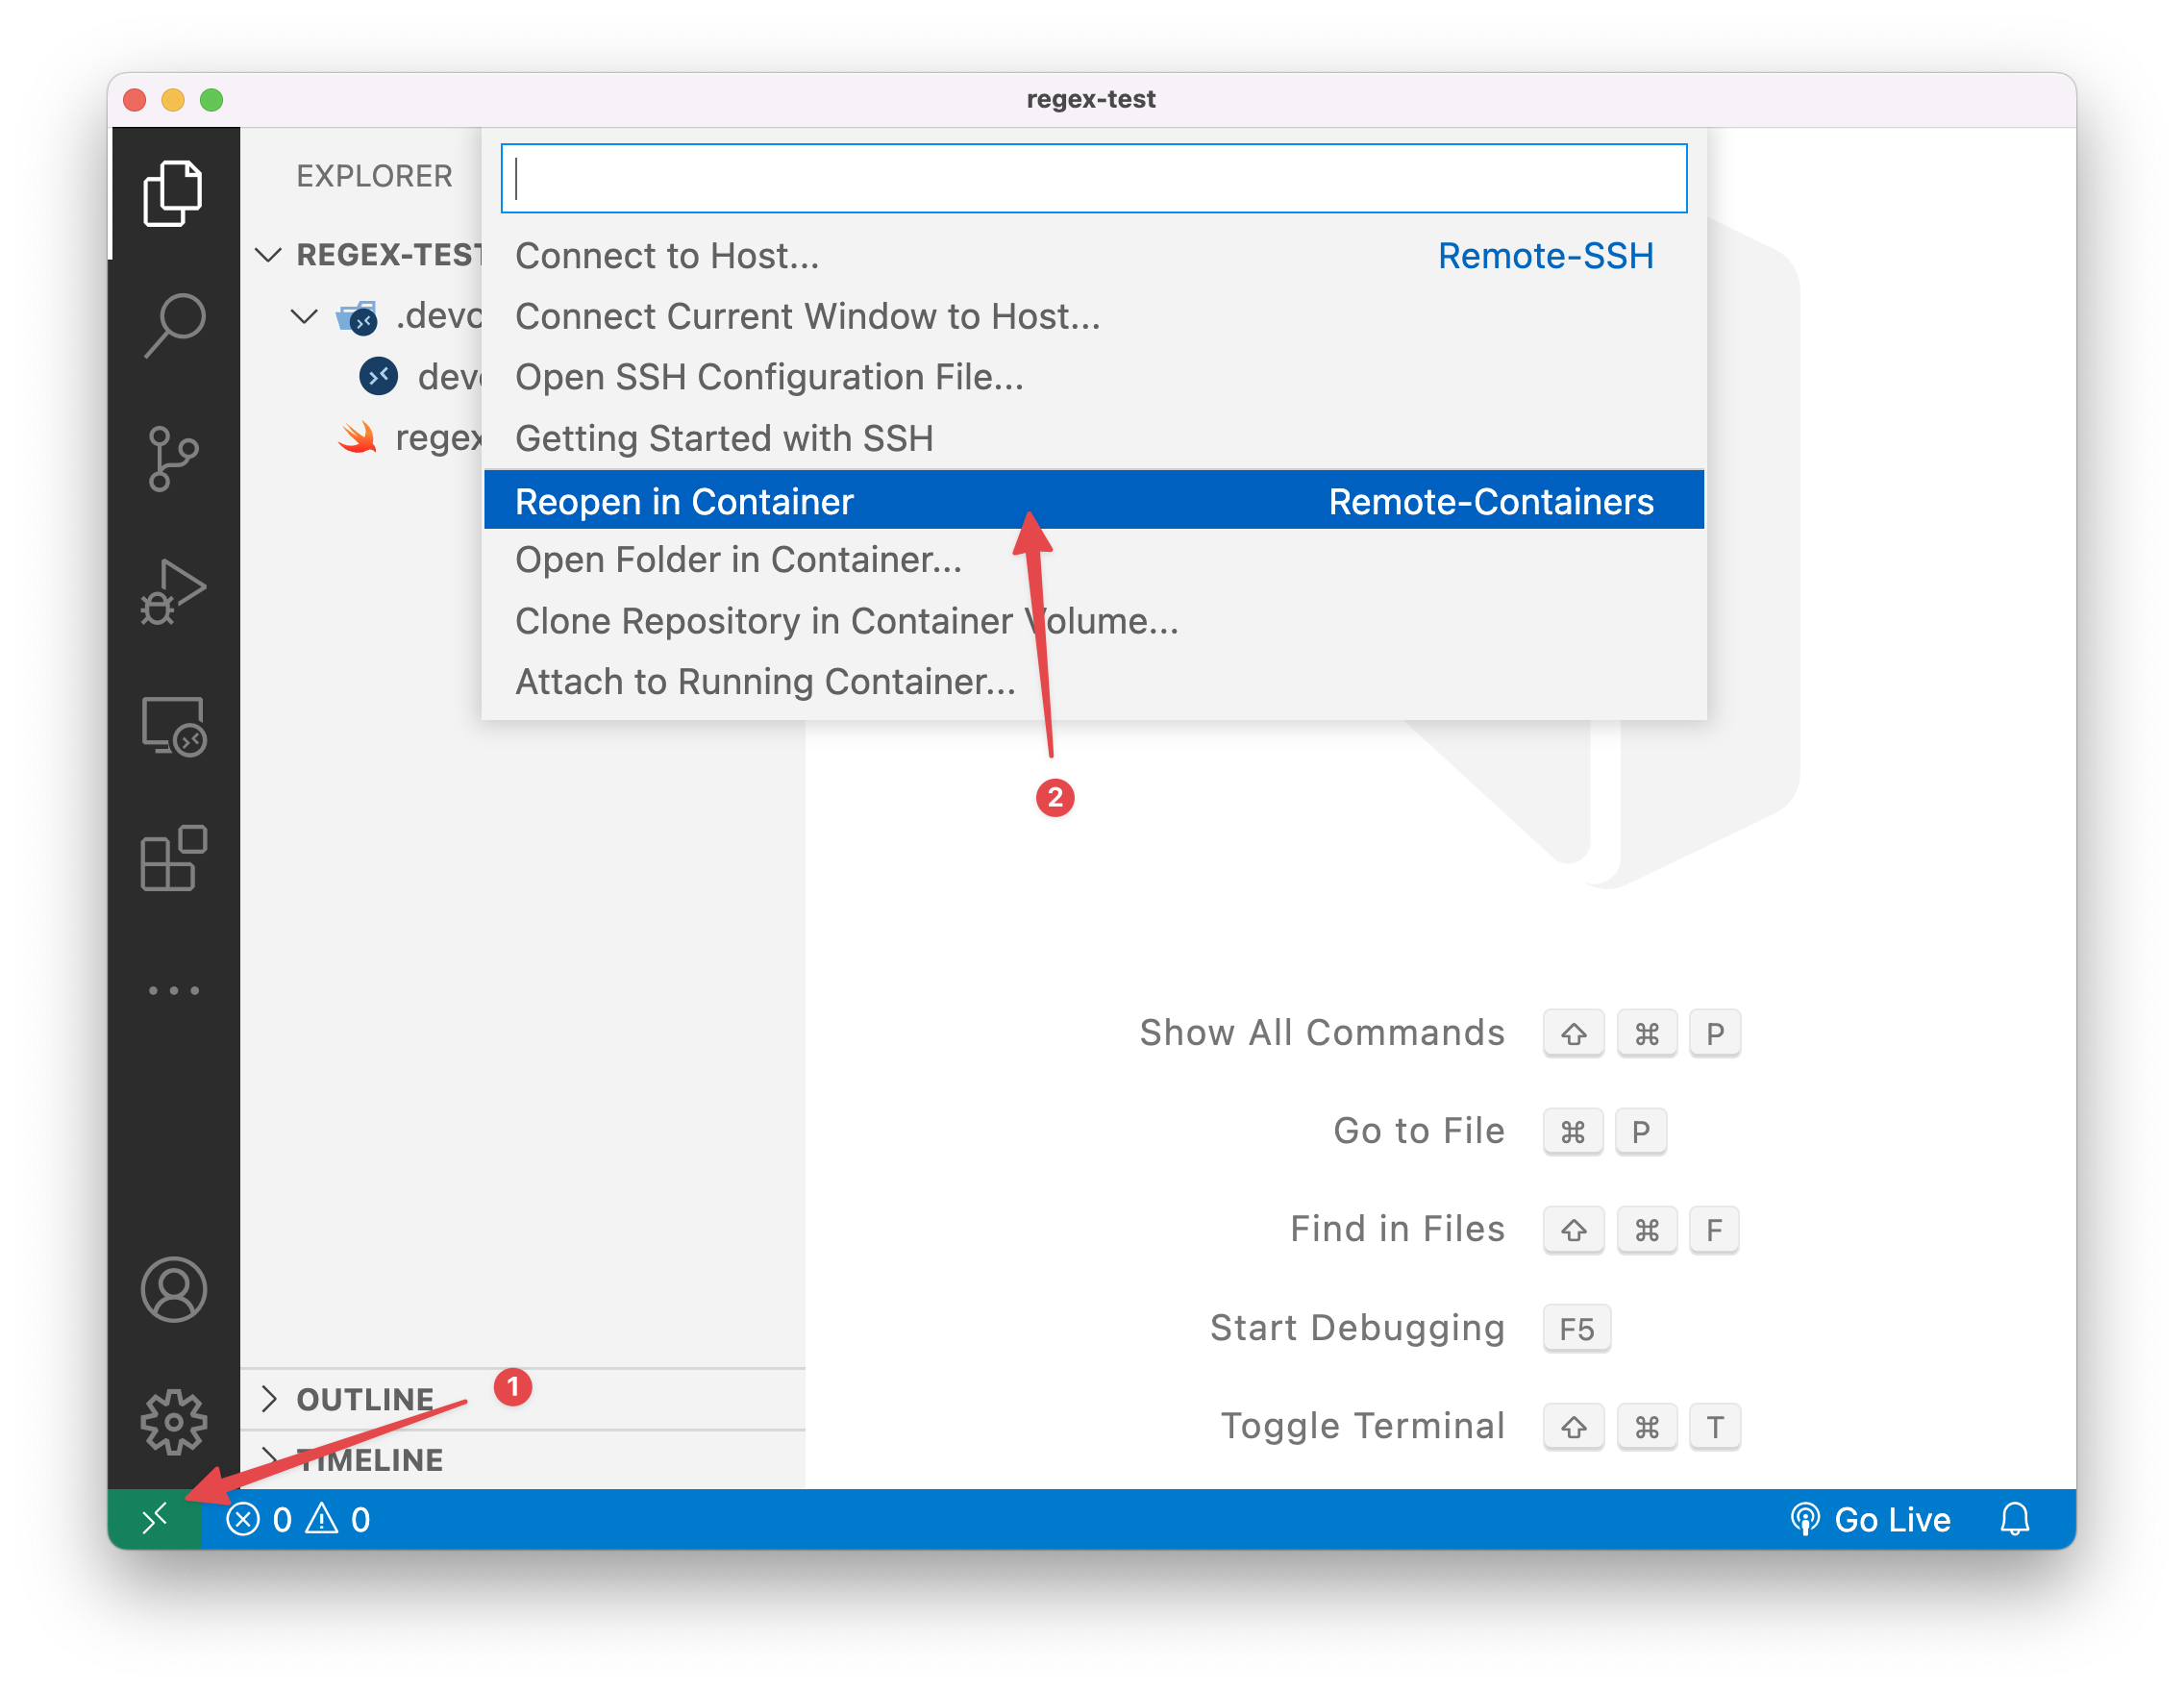Screen dimensions: 2184x1692
Task: Show additional views via ellipsis icon
Action: click(173, 991)
